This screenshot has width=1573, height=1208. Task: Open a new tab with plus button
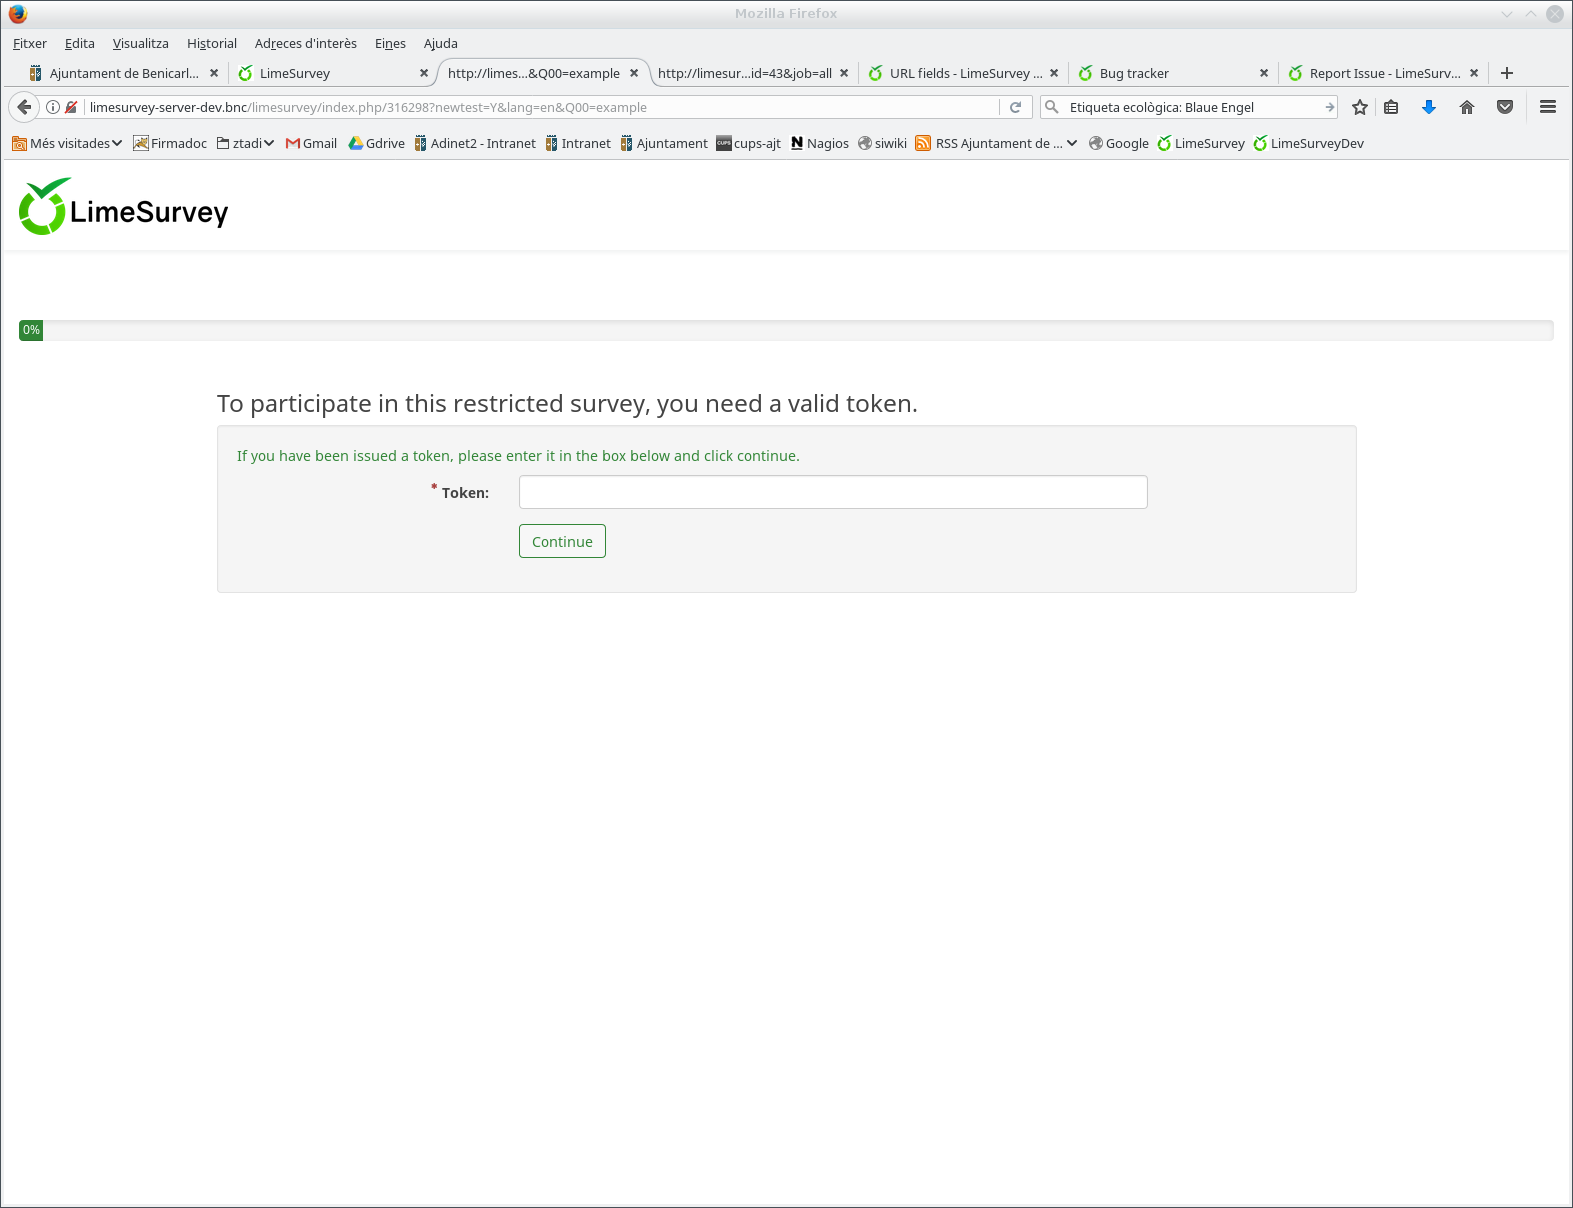1507,73
